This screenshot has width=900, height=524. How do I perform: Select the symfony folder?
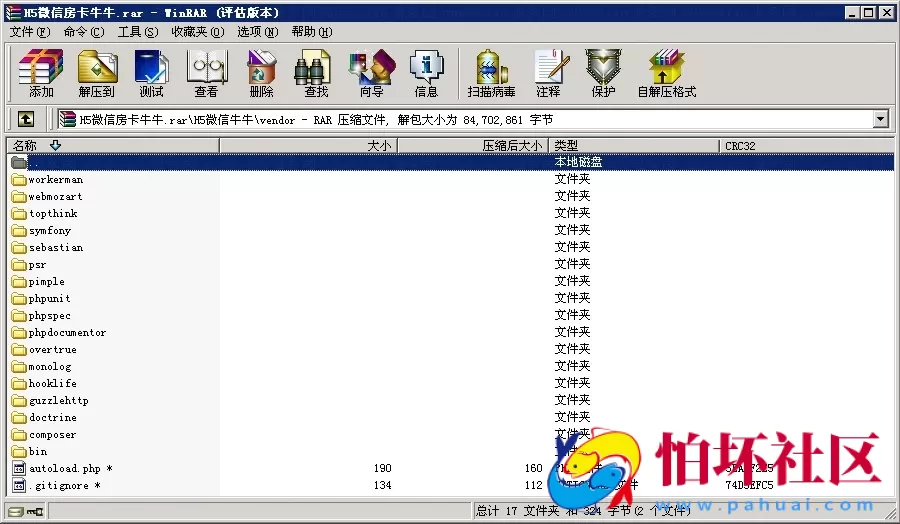[50, 231]
